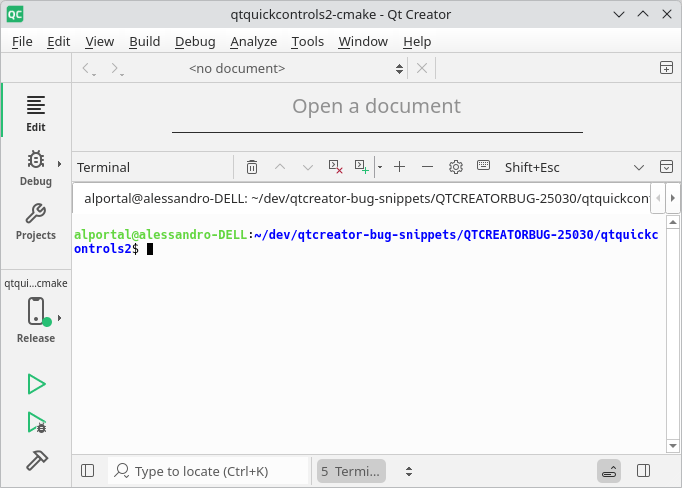Run the project with the green arrow
The height and width of the screenshot is (488, 682).
point(37,384)
